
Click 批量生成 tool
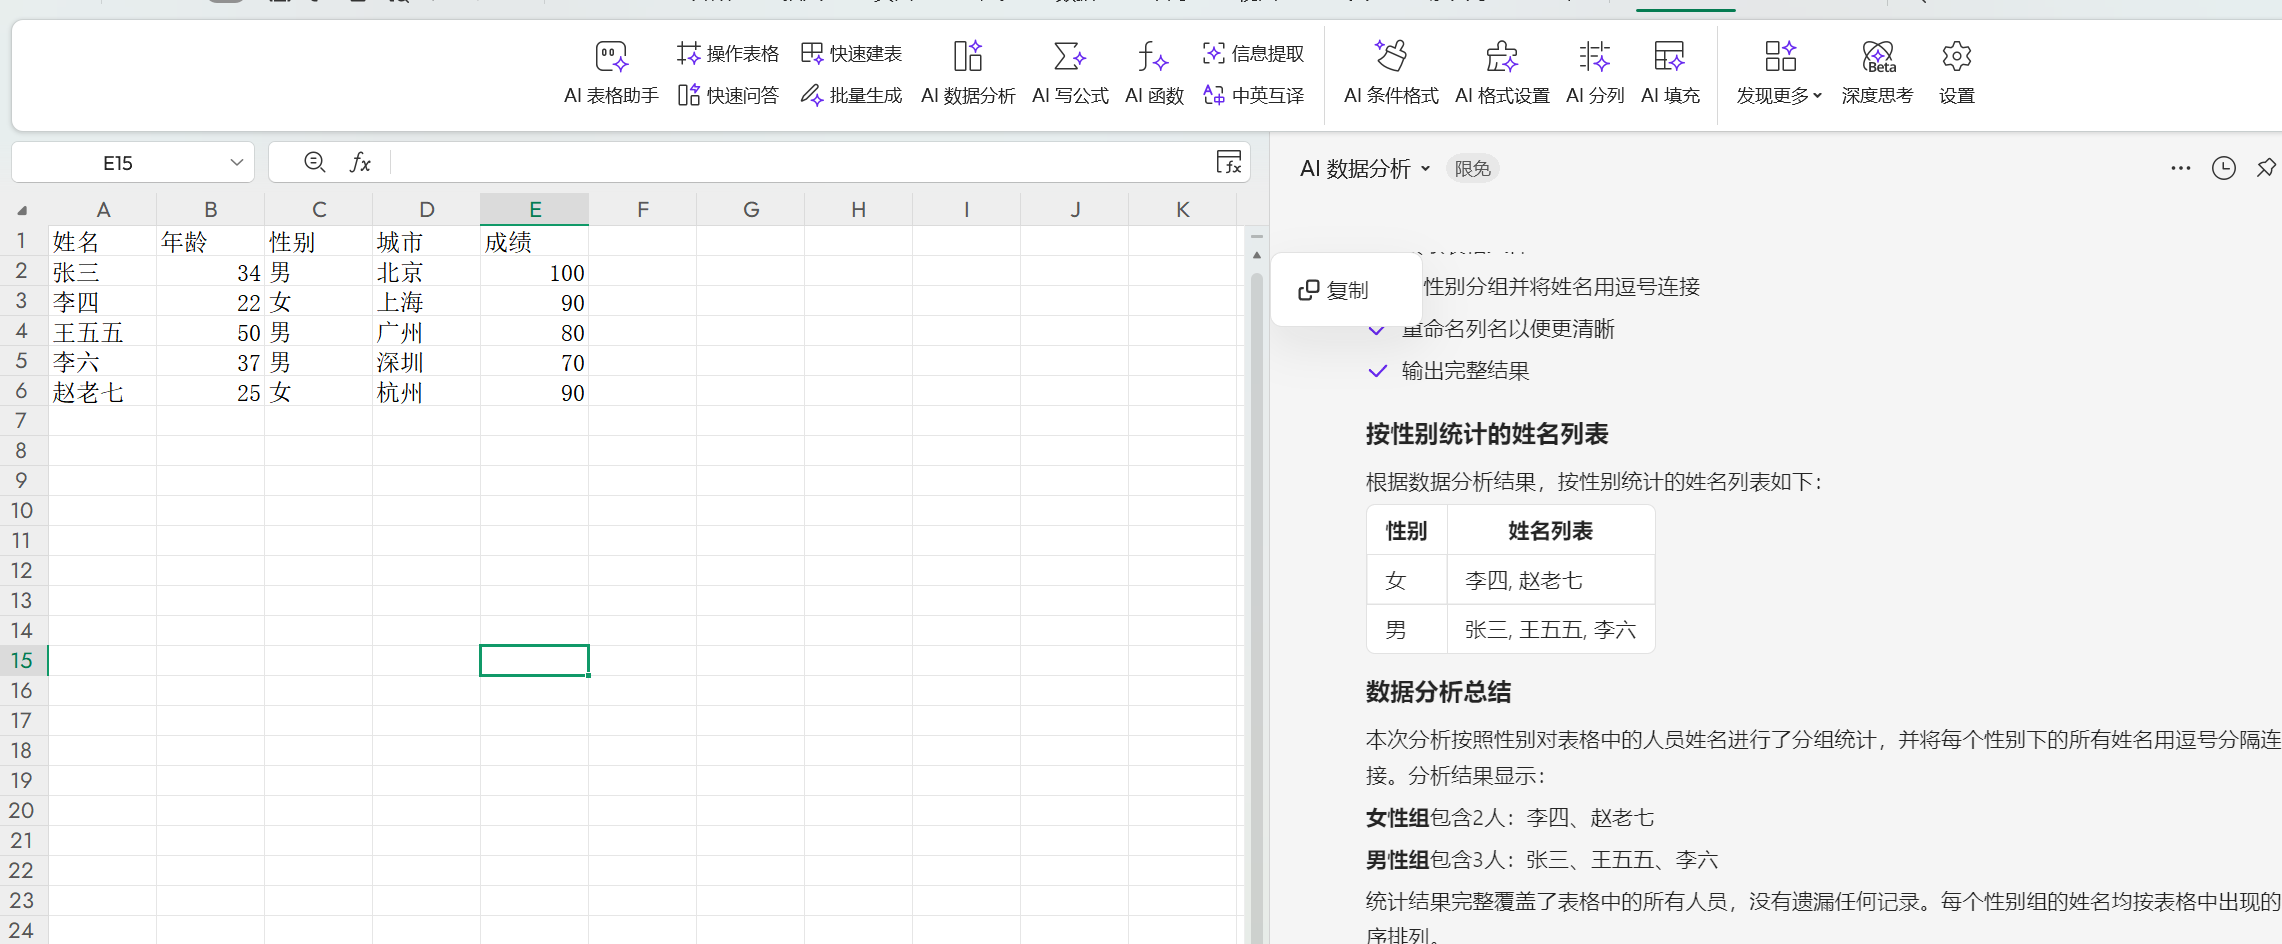click(852, 95)
